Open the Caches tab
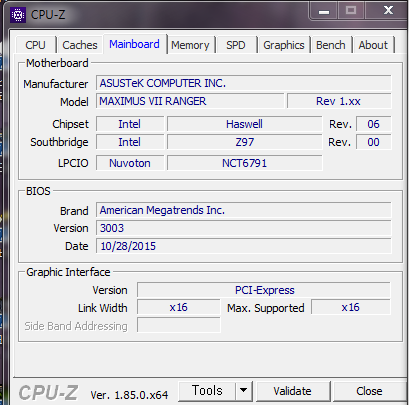Screen dimensions: 409x405 [80, 45]
